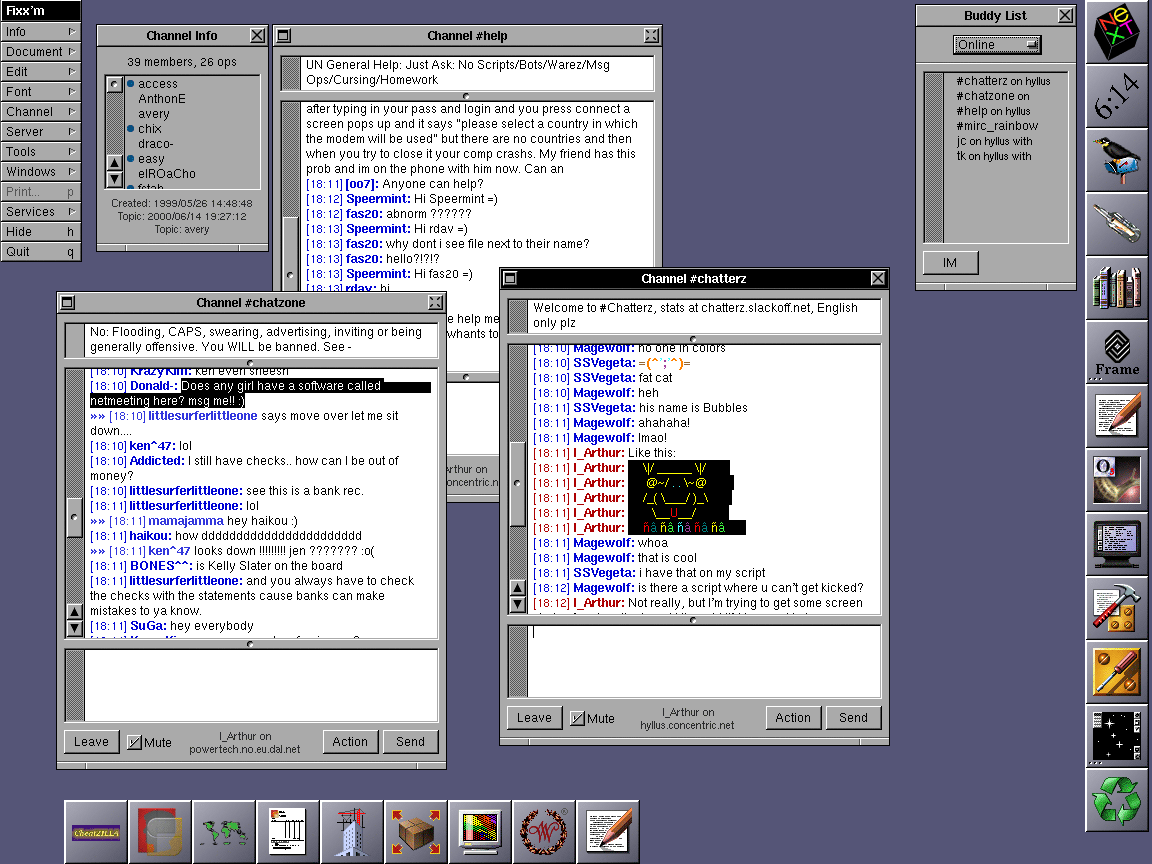Open the Services menu item

pyautogui.click(x=40, y=212)
